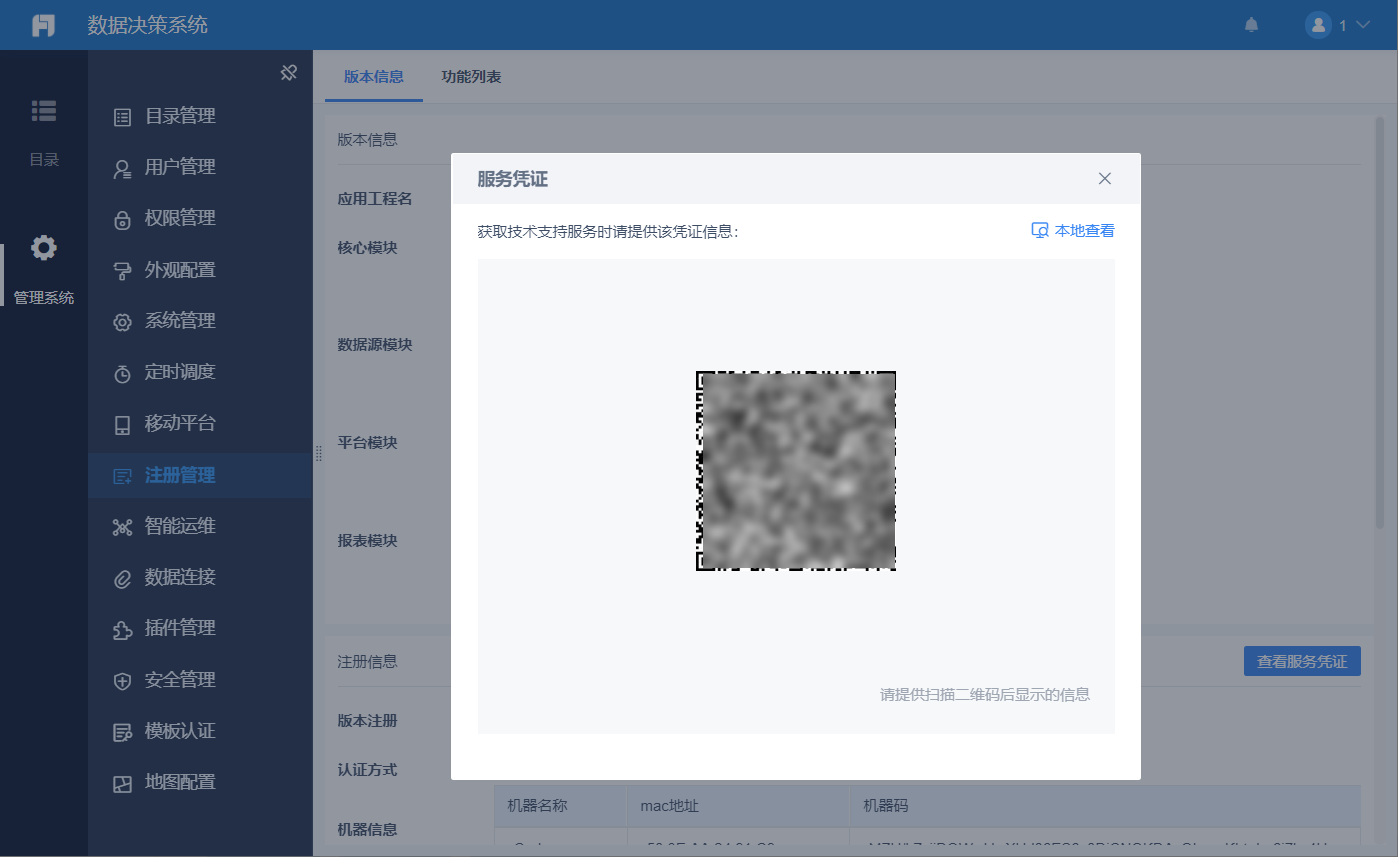Image resolution: width=1398 pixels, height=857 pixels.
Task: Click the QR code image
Action: [796, 471]
